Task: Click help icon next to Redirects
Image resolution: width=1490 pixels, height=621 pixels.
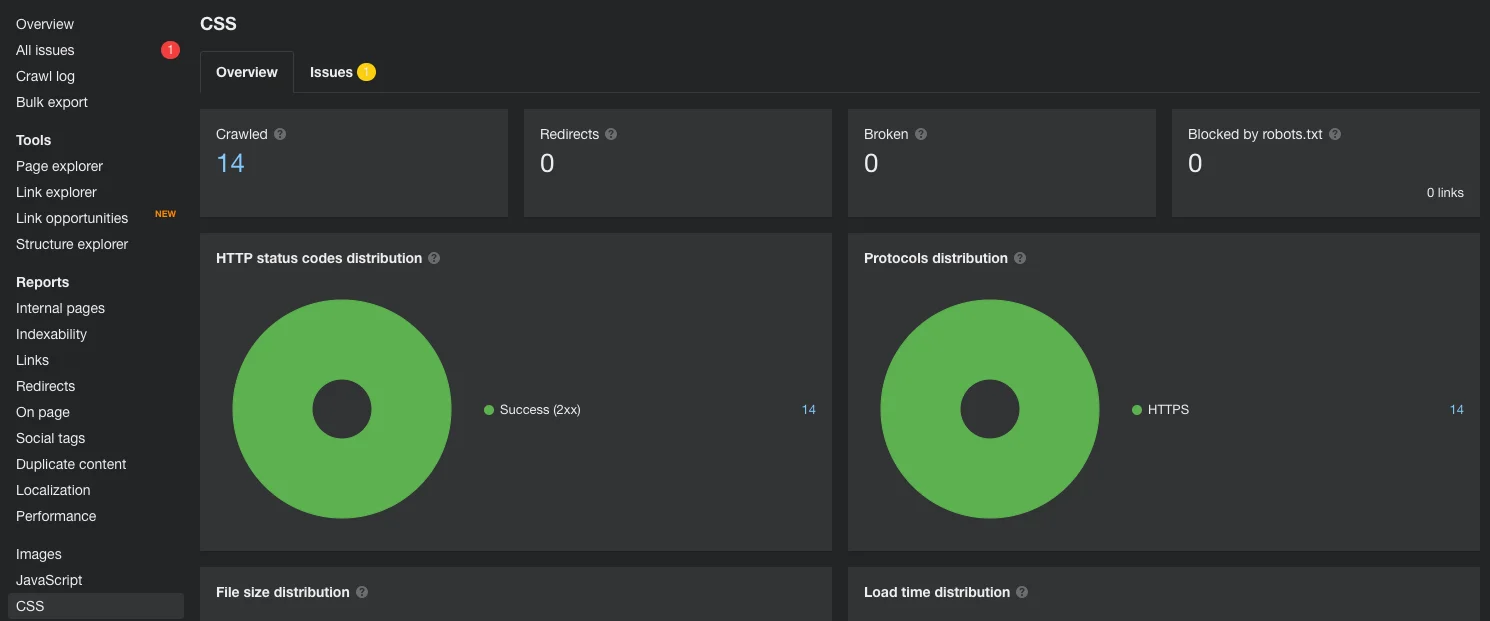Action: (x=611, y=134)
